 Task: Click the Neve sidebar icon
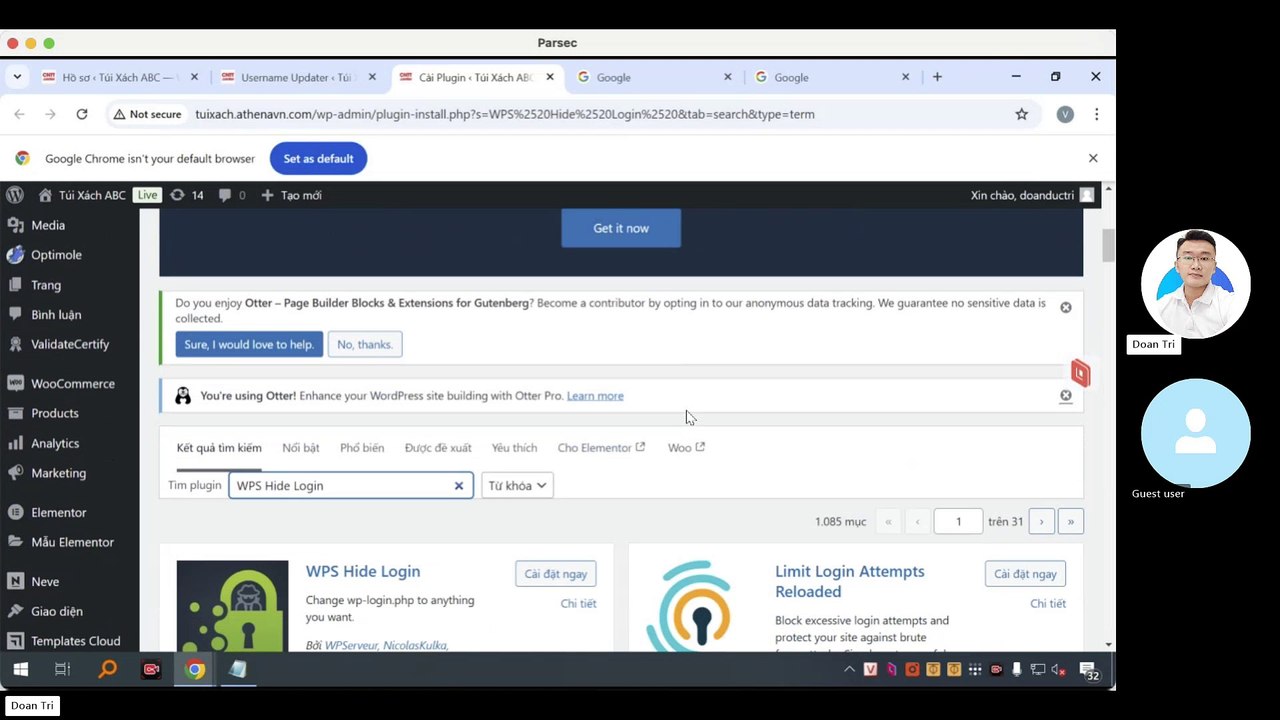(15, 582)
